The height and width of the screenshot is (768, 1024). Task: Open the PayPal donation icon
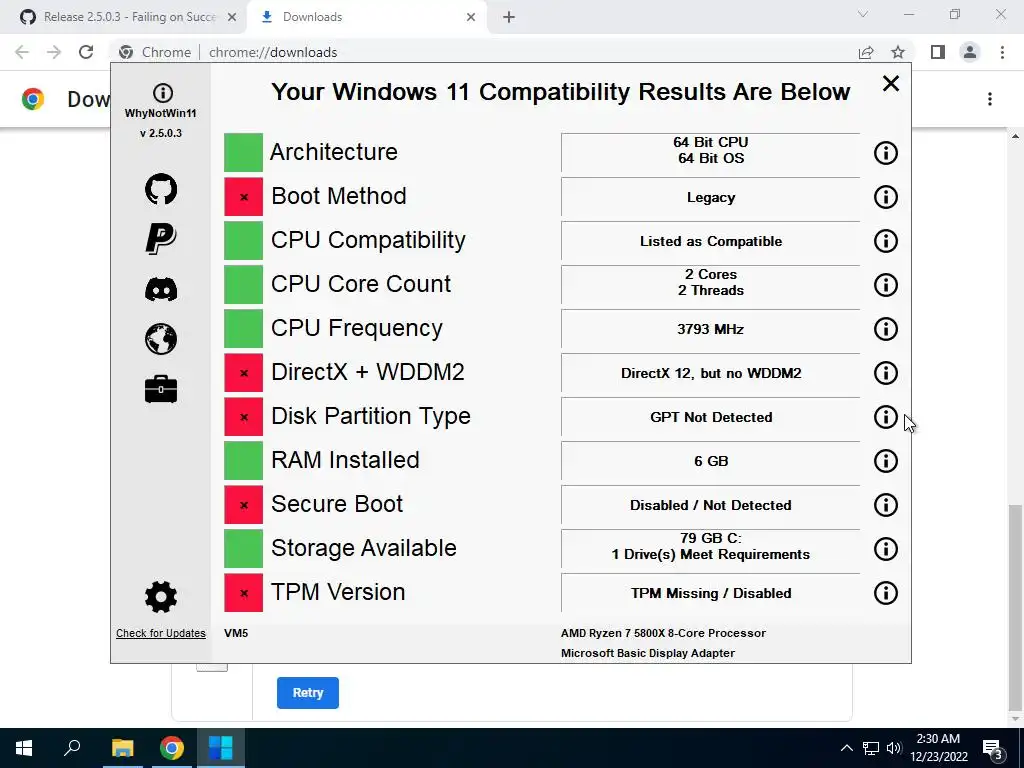(161, 238)
